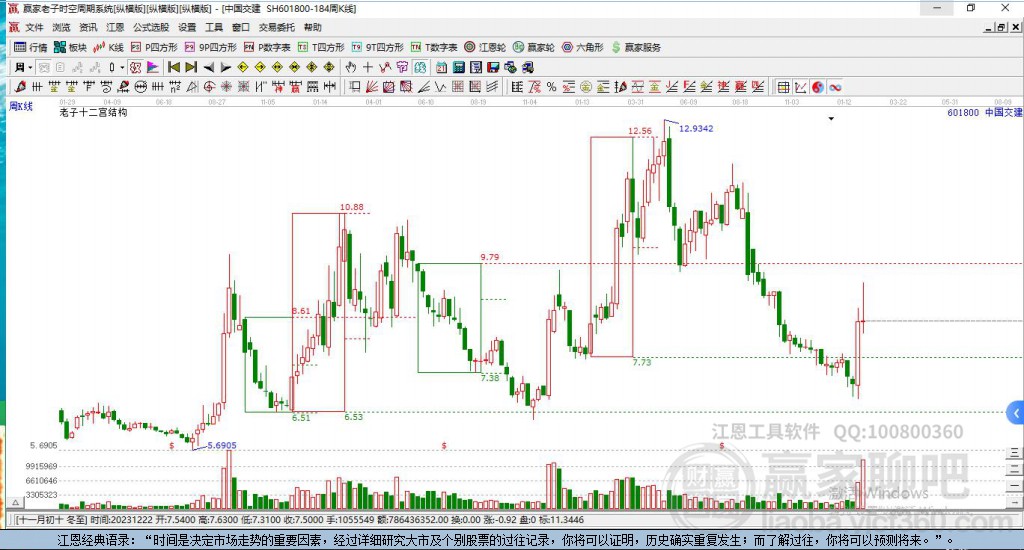Click the angle triangle ruler tool
The image size is (1024, 550).
(192, 87)
